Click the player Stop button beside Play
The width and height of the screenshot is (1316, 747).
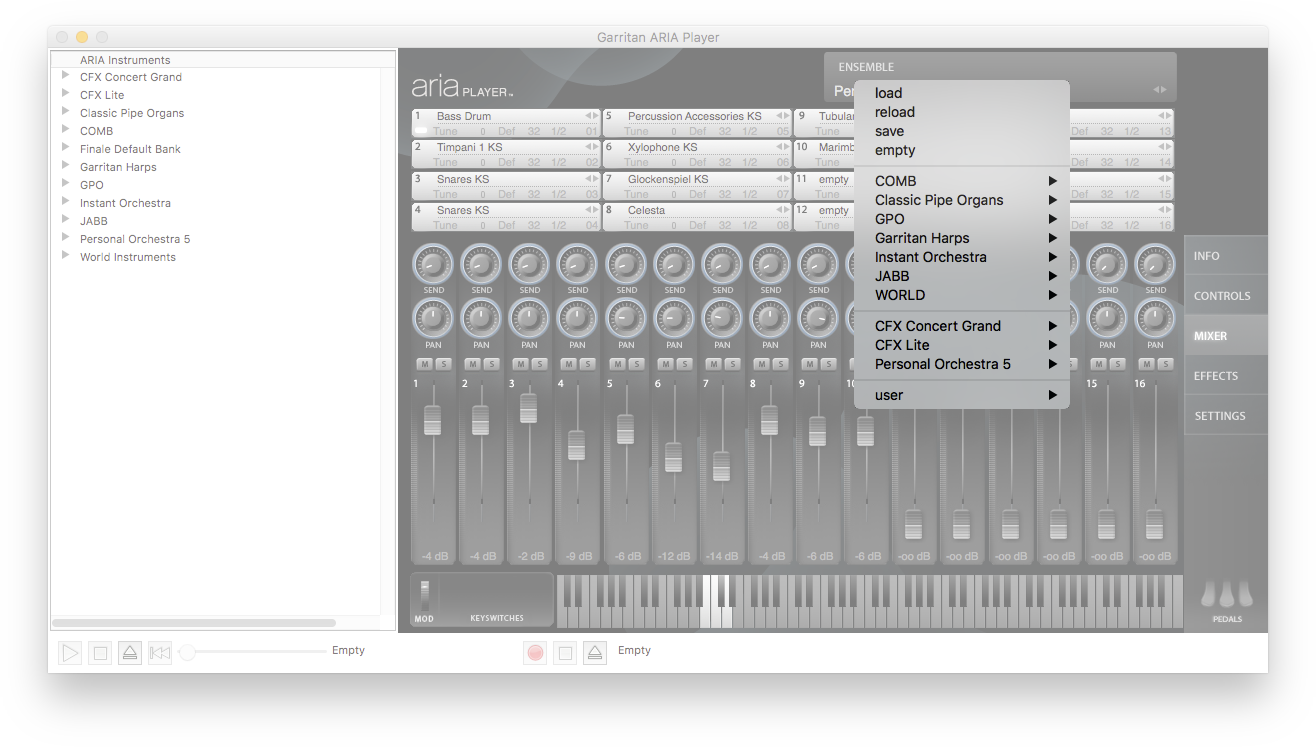pyautogui.click(x=100, y=653)
